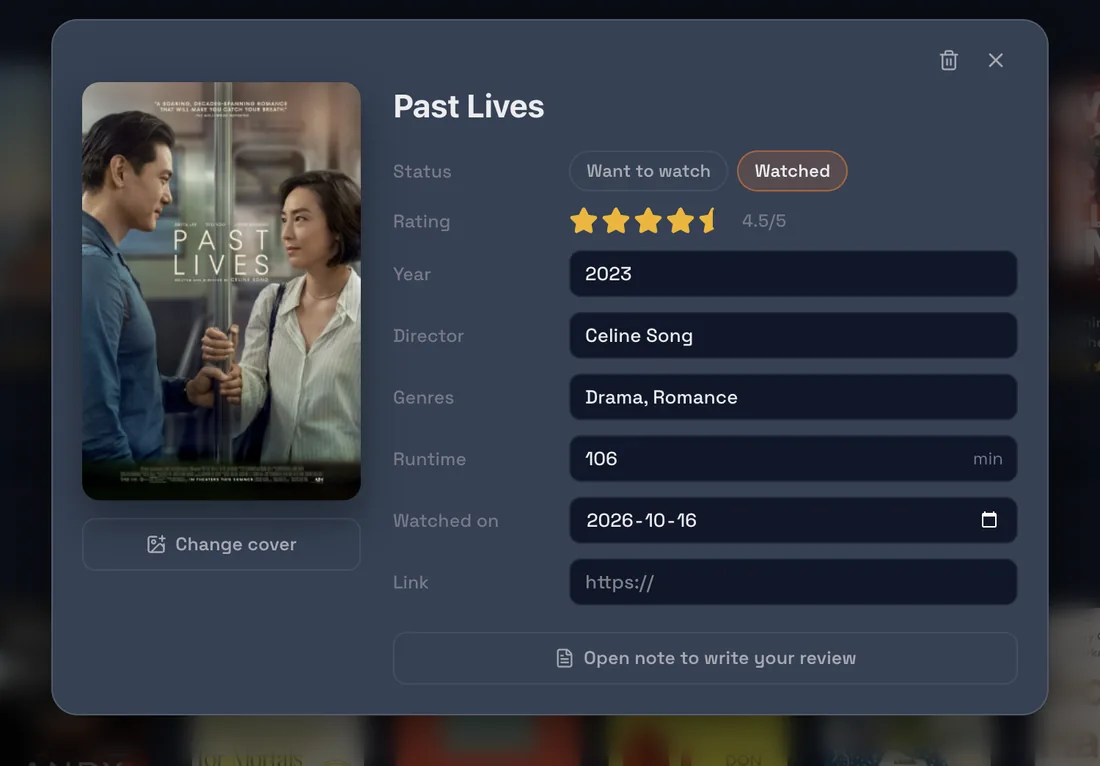Edit the Director field Celine Song
The width and height of the screenshot is (1100, 766).
[x=793, y=335]
